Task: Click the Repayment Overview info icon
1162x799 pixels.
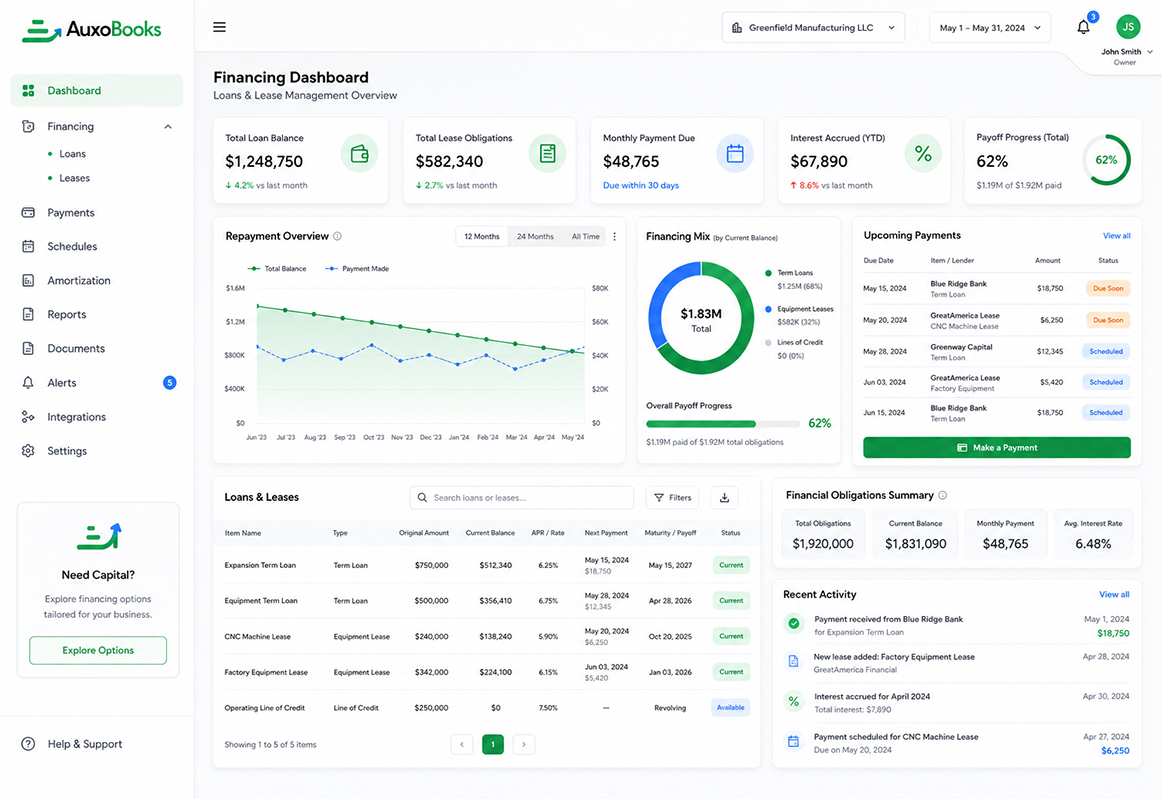Action: (337, 236)
